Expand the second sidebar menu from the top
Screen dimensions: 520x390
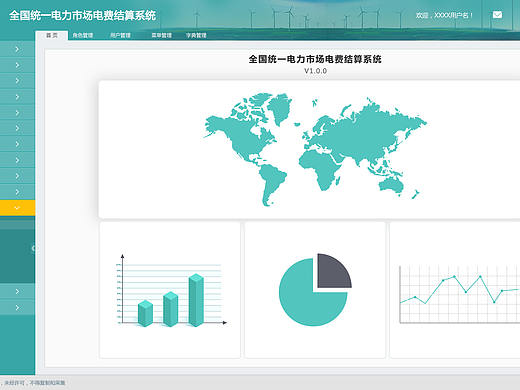(17, 65)
